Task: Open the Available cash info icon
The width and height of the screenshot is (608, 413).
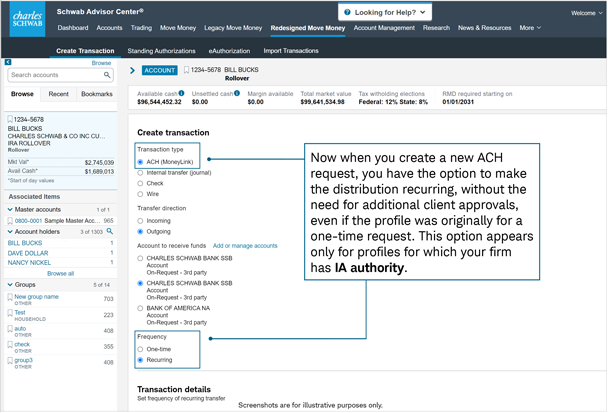Action: [181, 93]
